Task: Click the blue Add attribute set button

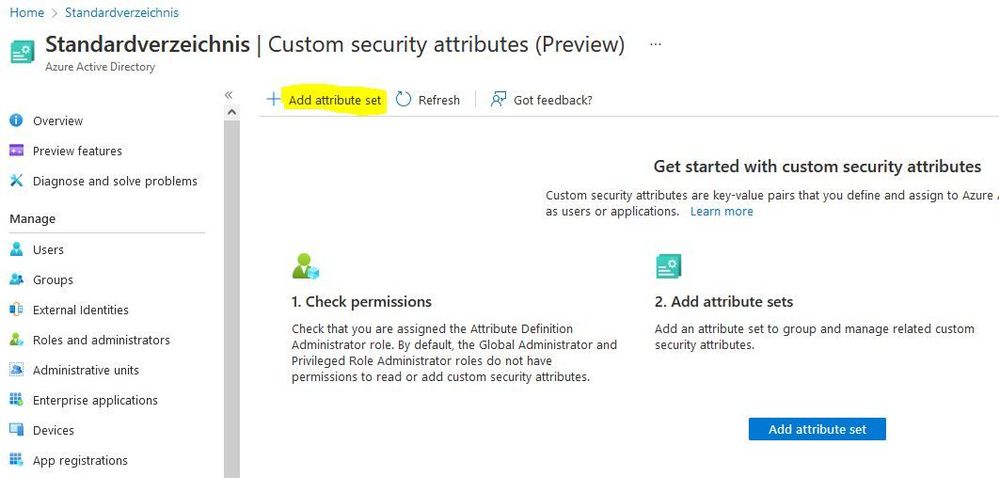Action: [x=817, y=429]
